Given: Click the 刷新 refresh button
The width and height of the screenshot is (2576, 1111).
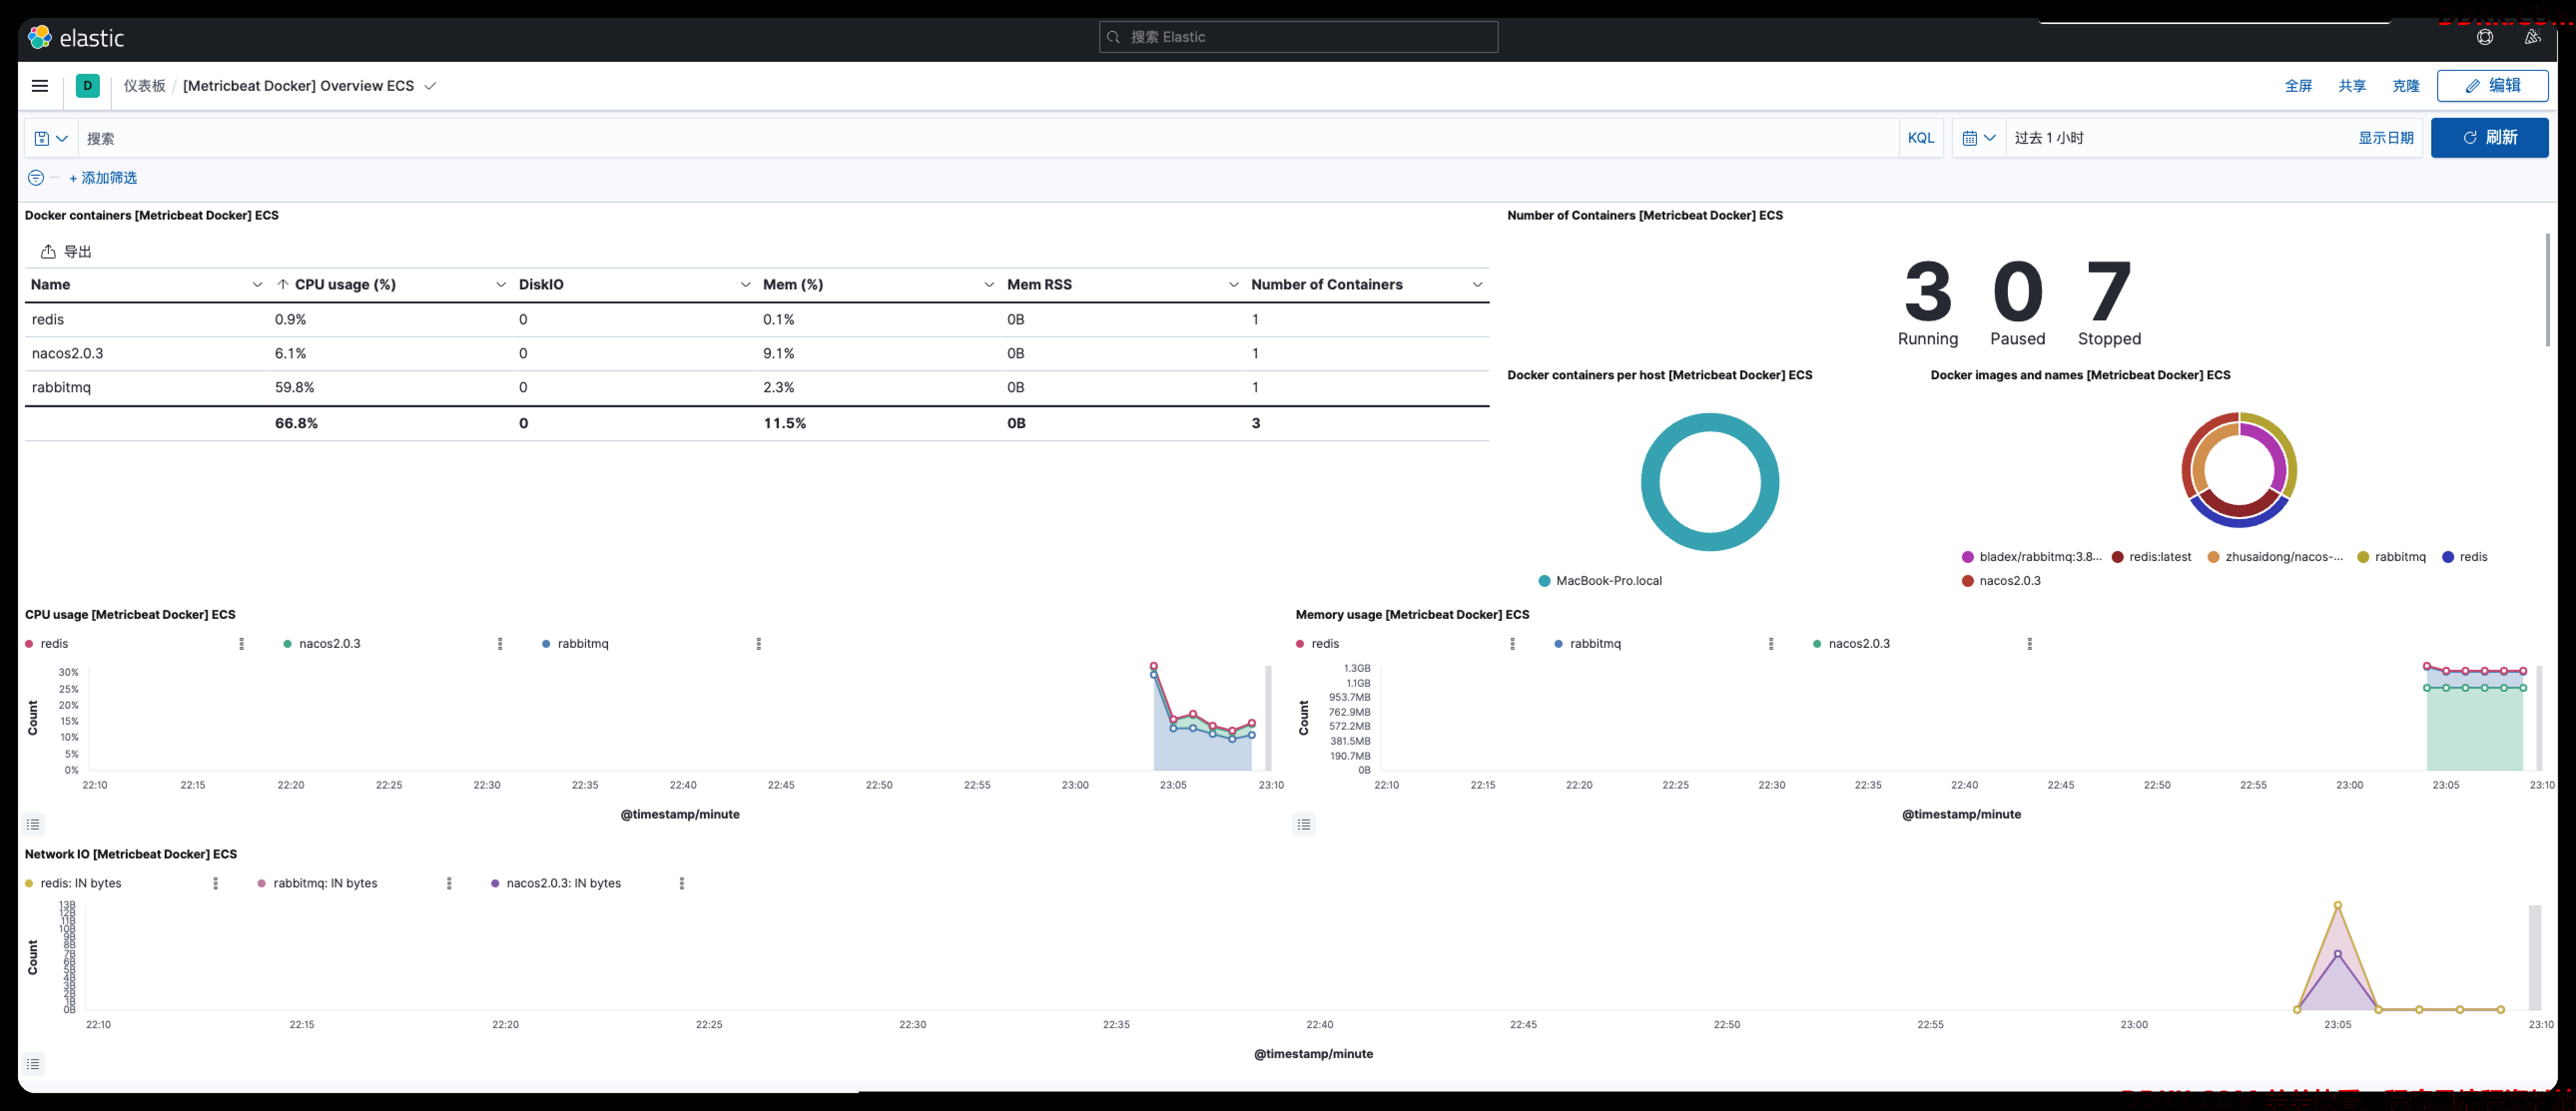Looking at the screenshot, I should pos(2489,137).
